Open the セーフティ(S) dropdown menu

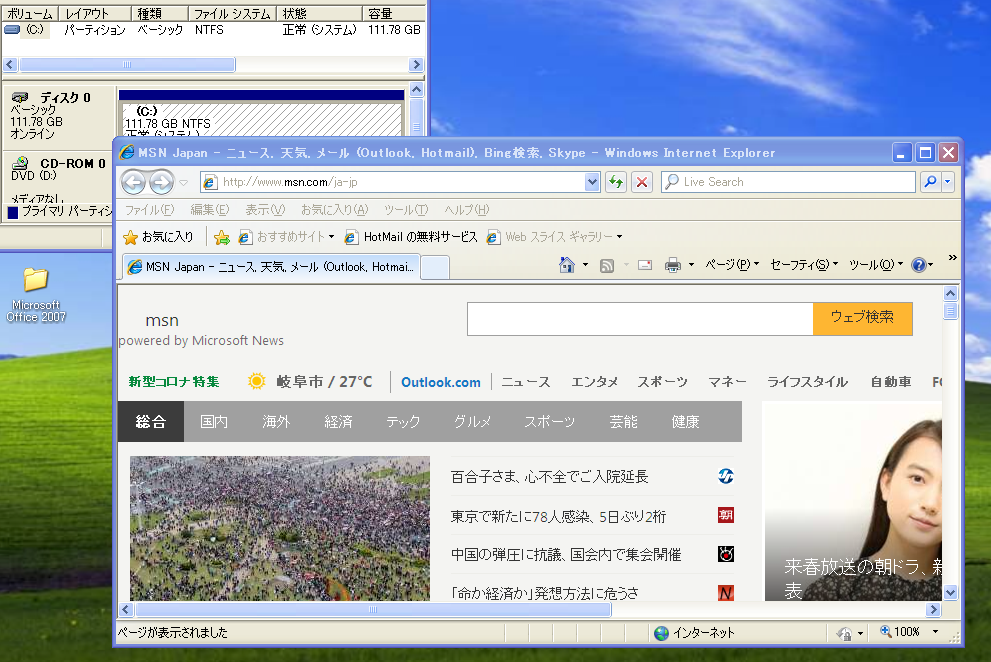tap(804, 265)
